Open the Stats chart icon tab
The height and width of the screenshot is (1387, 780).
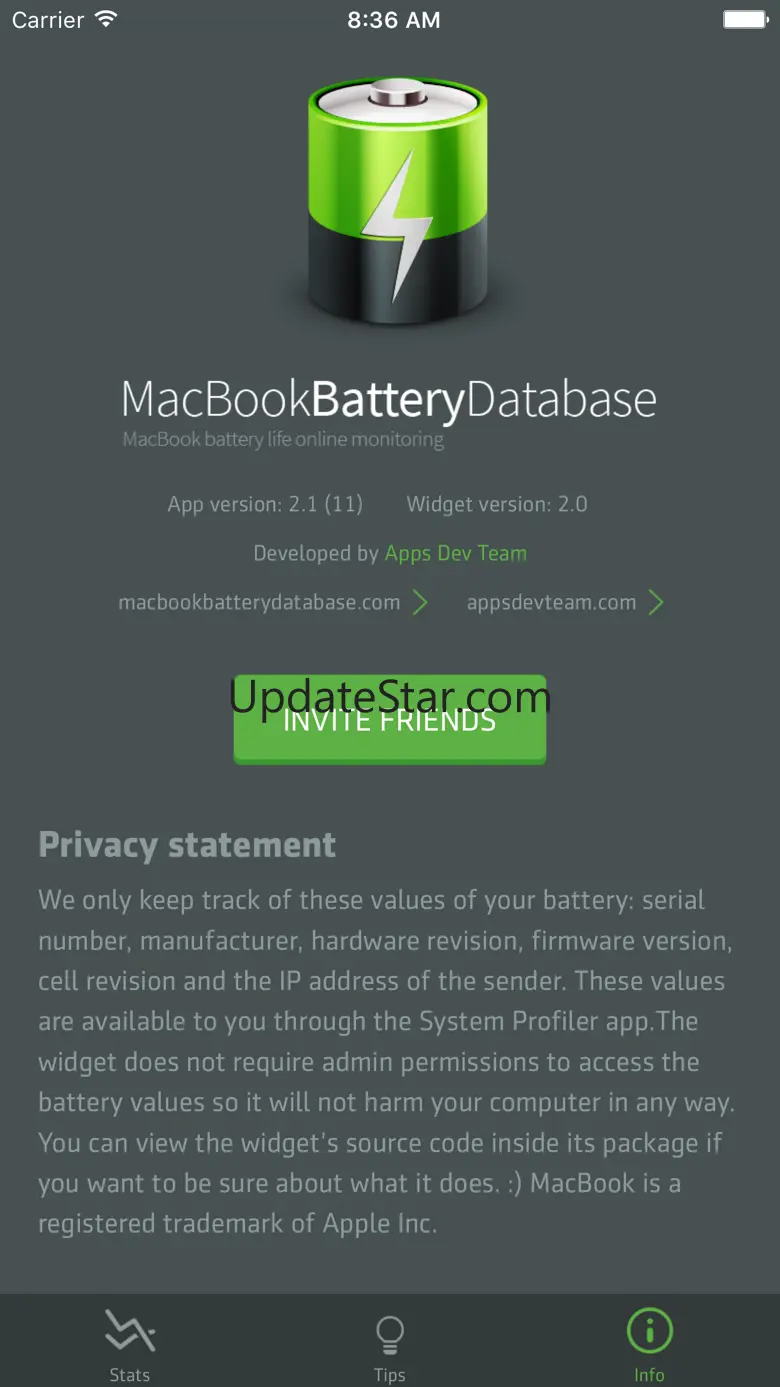coord(130,1332)
